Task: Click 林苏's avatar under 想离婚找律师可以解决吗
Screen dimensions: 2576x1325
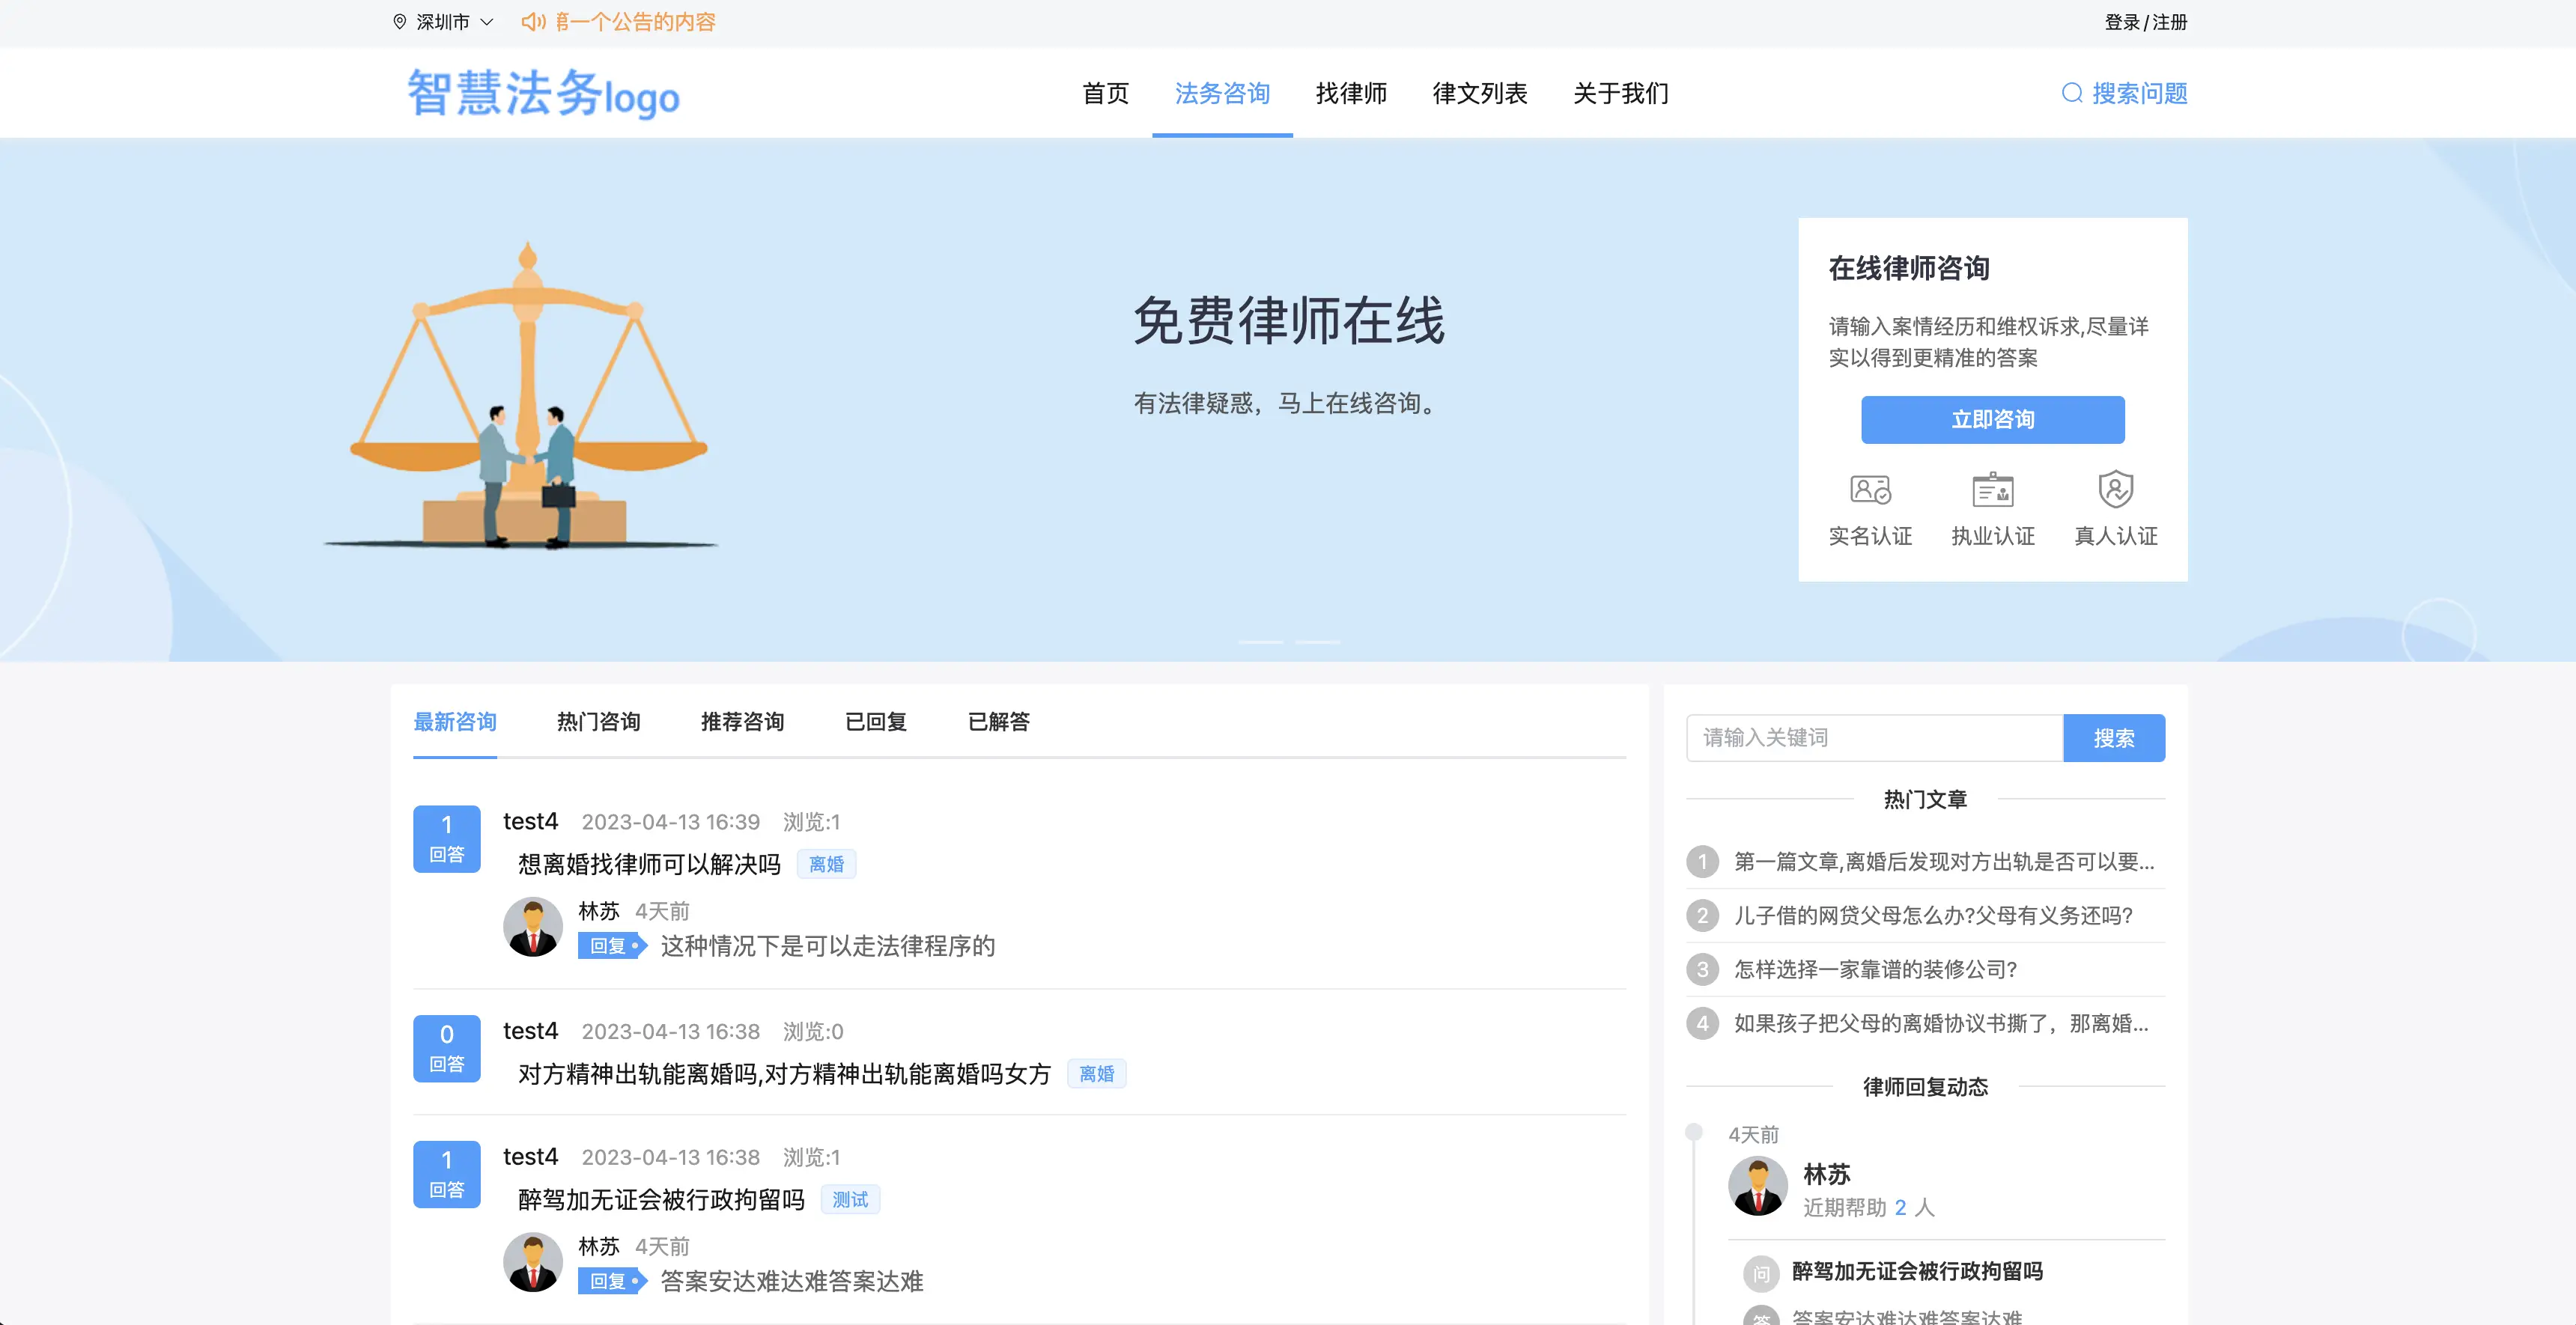Action: 532,926
